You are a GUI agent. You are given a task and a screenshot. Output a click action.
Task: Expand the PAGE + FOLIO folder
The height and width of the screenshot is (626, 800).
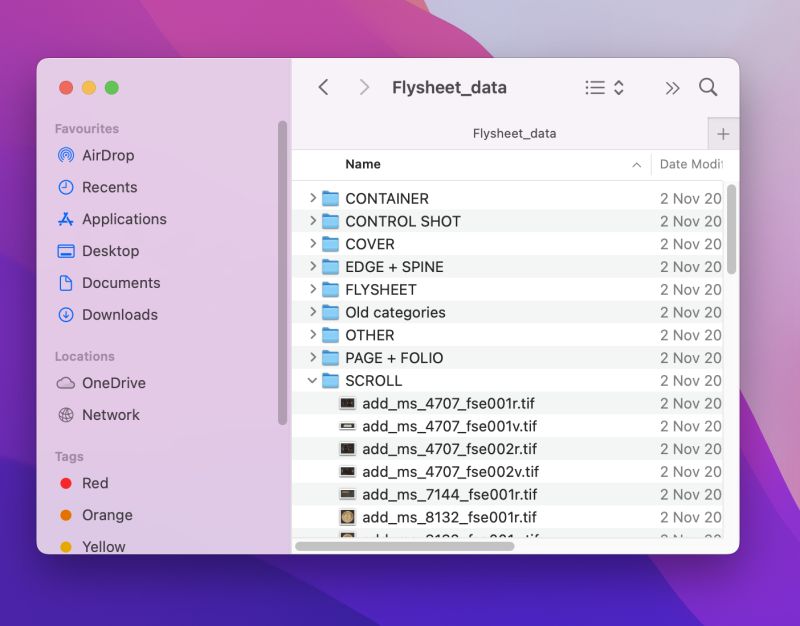point(313,358)
